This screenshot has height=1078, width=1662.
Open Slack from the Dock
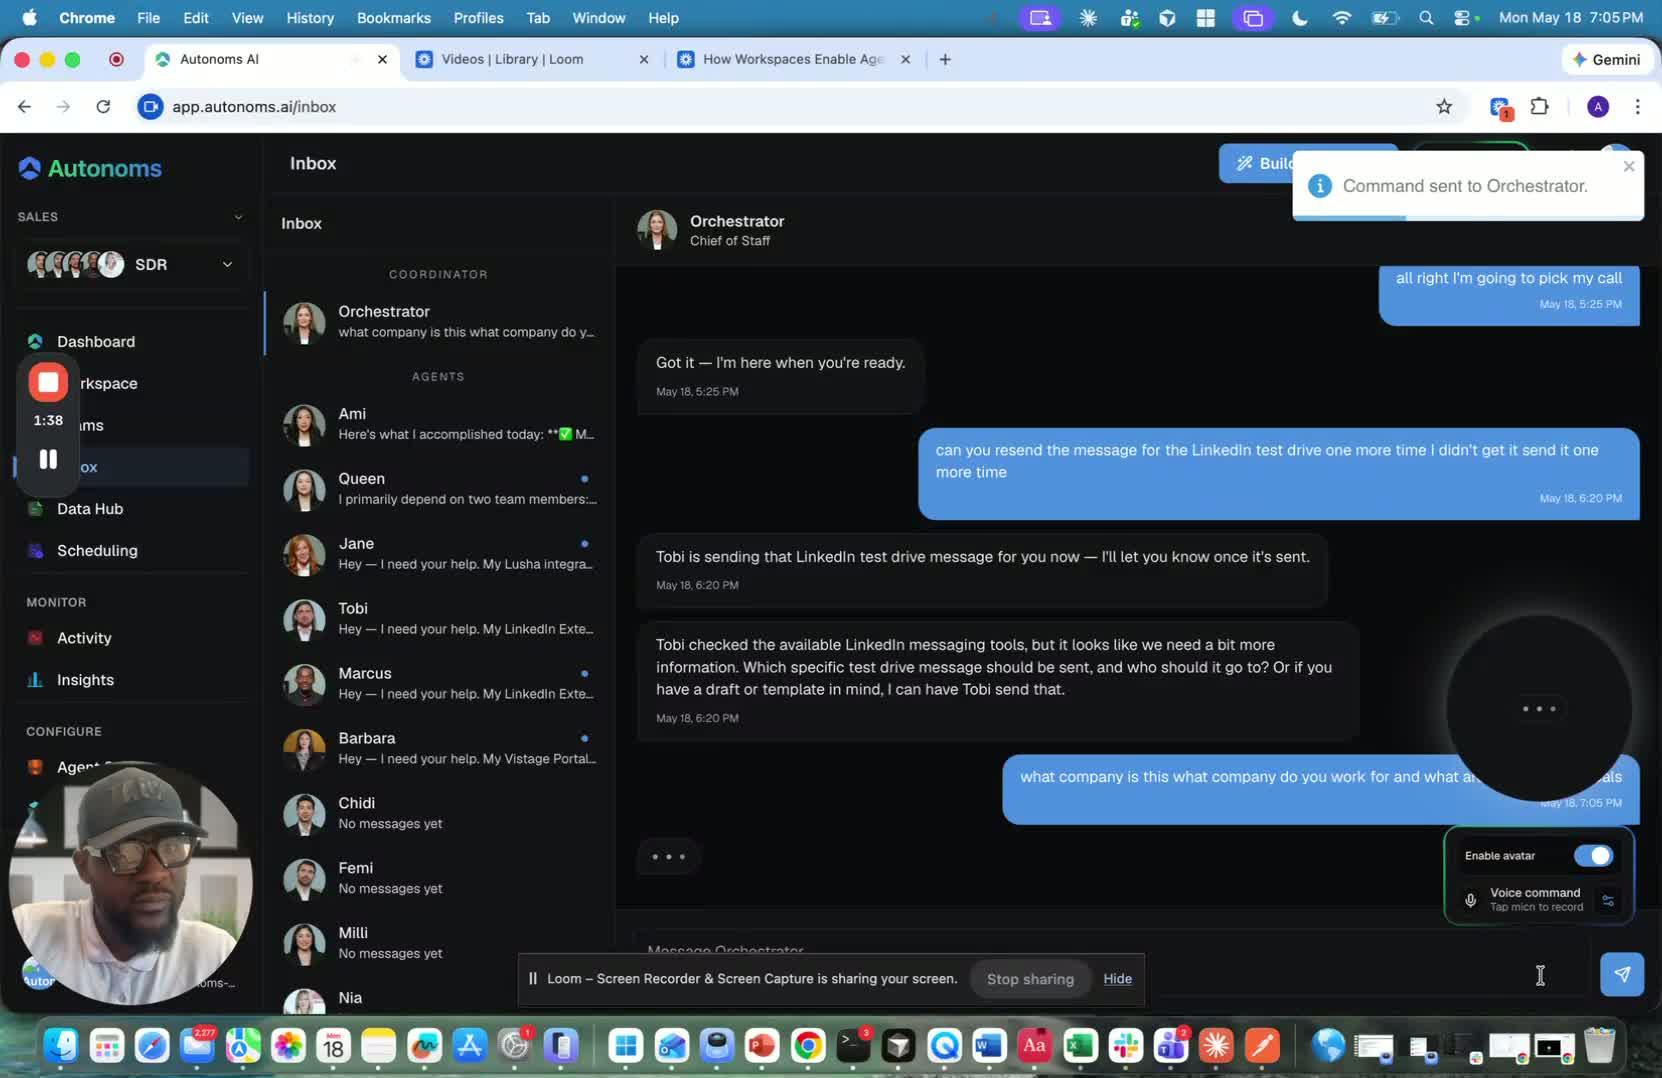[x=1125, y=1046]
